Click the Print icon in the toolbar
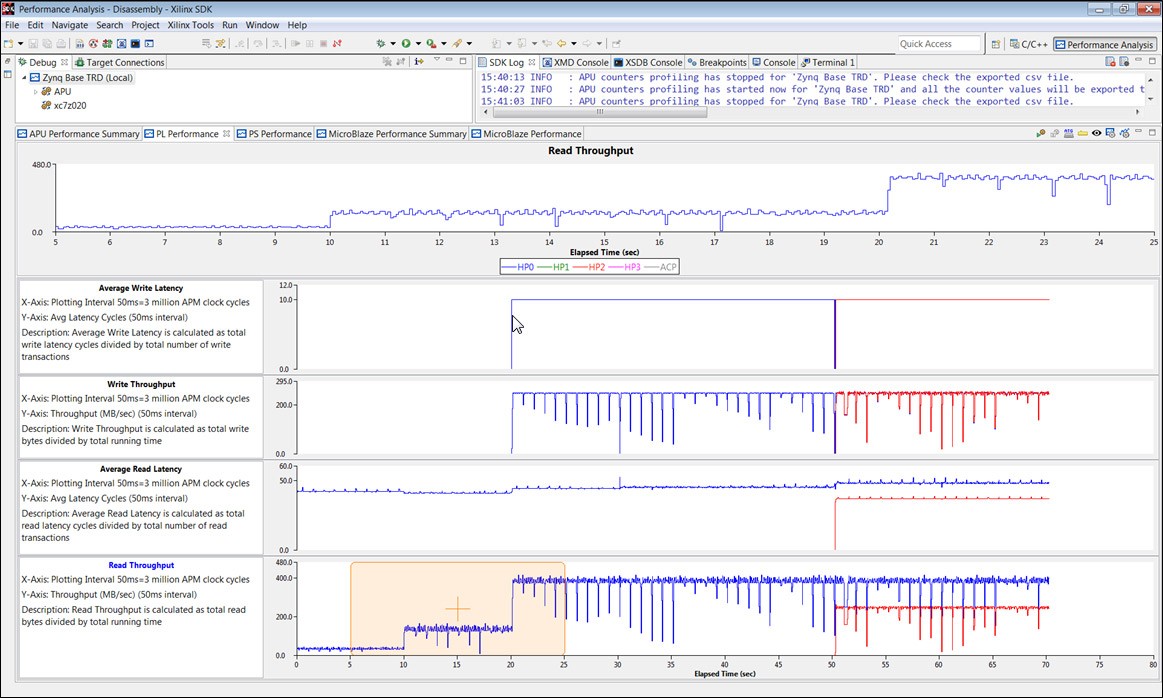 click(62, 44)
